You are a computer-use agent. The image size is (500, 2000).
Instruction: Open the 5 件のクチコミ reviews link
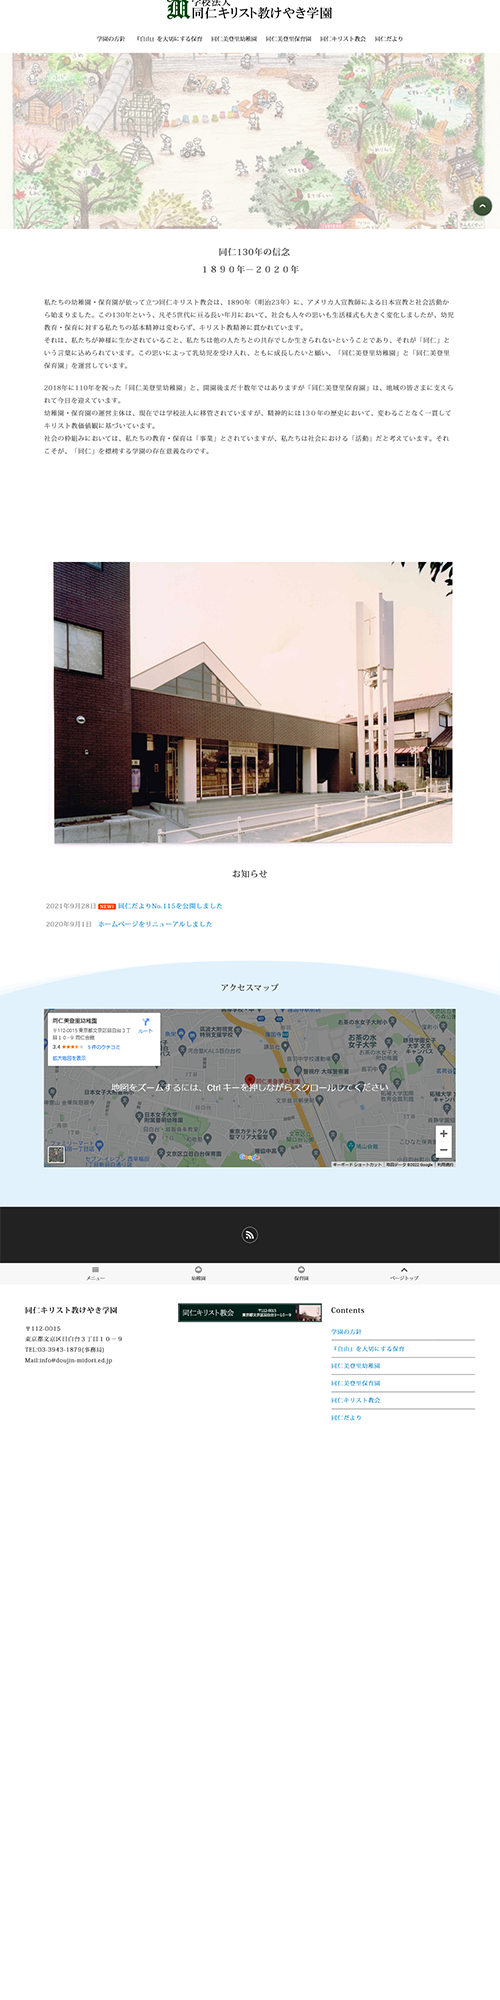pos(104,1047)
